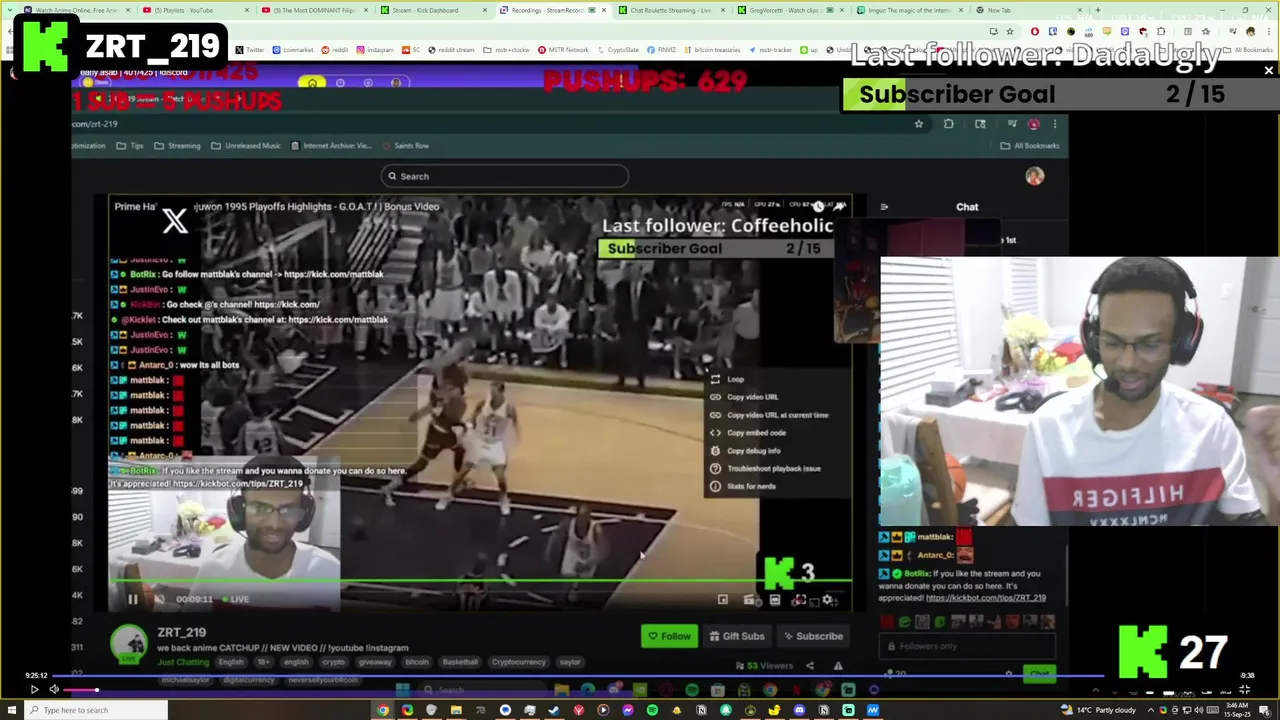Open Discord from the Windows taskbar

coord(799,710)
